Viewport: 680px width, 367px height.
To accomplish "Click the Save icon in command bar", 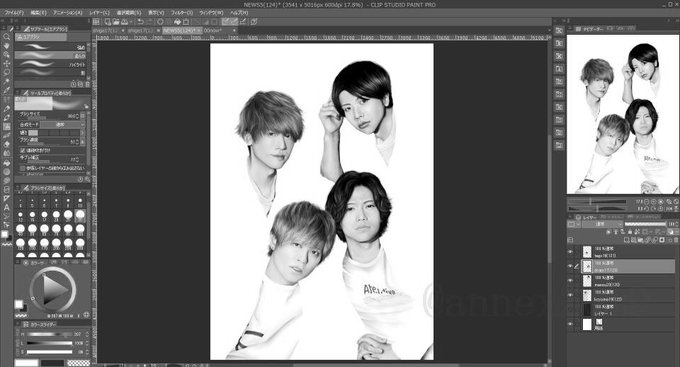I will (x=124, y=22).
